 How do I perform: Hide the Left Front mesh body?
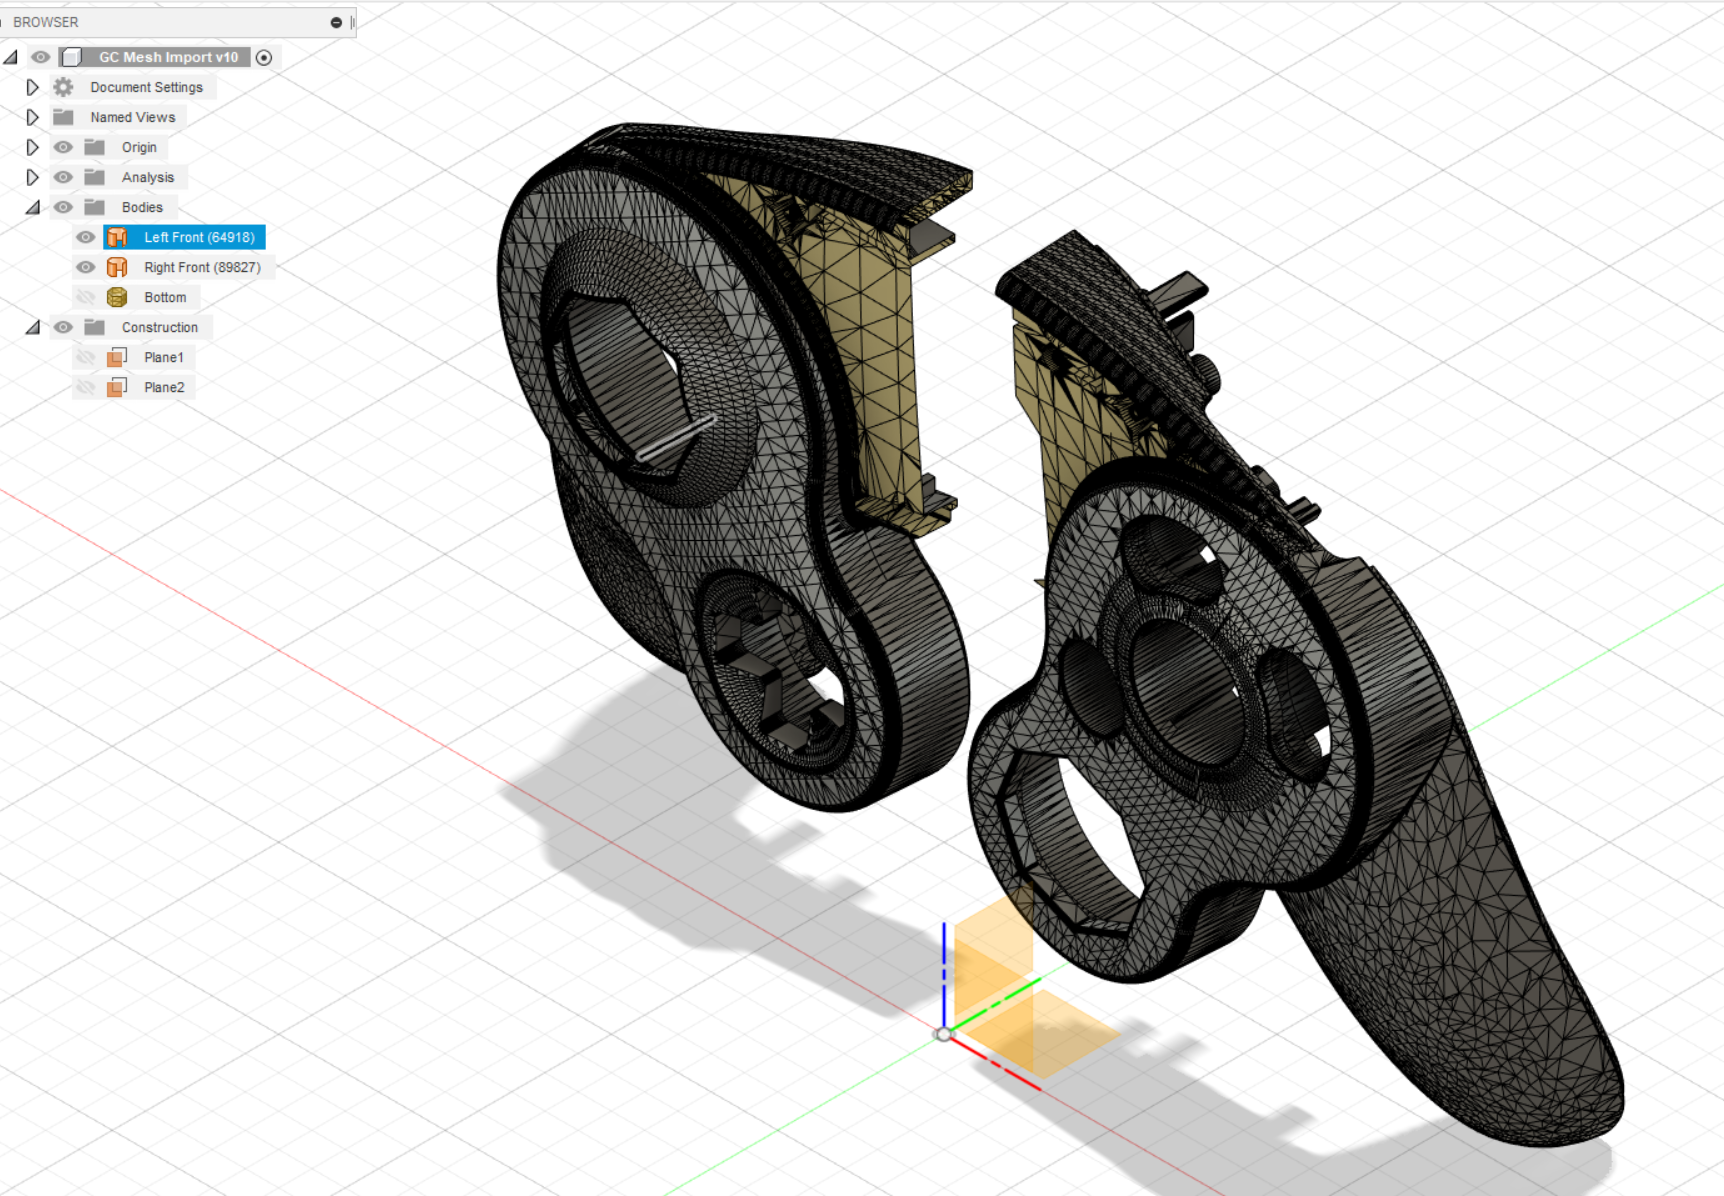click(x=86, y=237)
